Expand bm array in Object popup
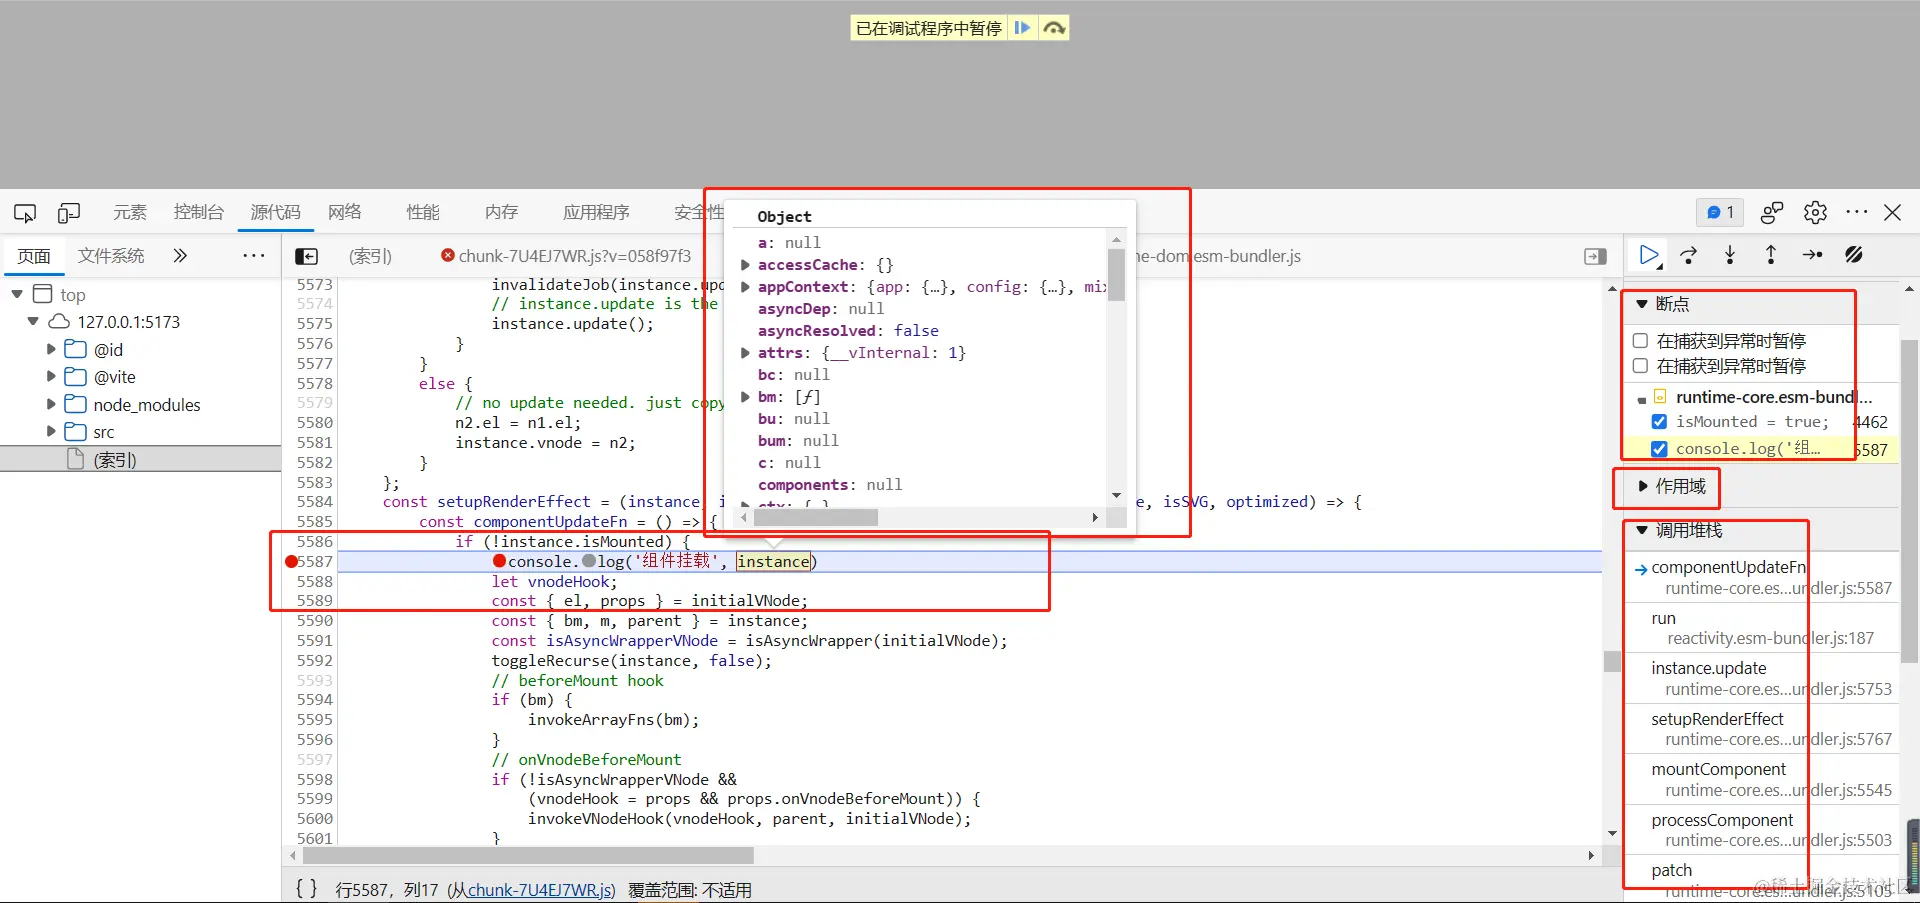 coord(745,397)
